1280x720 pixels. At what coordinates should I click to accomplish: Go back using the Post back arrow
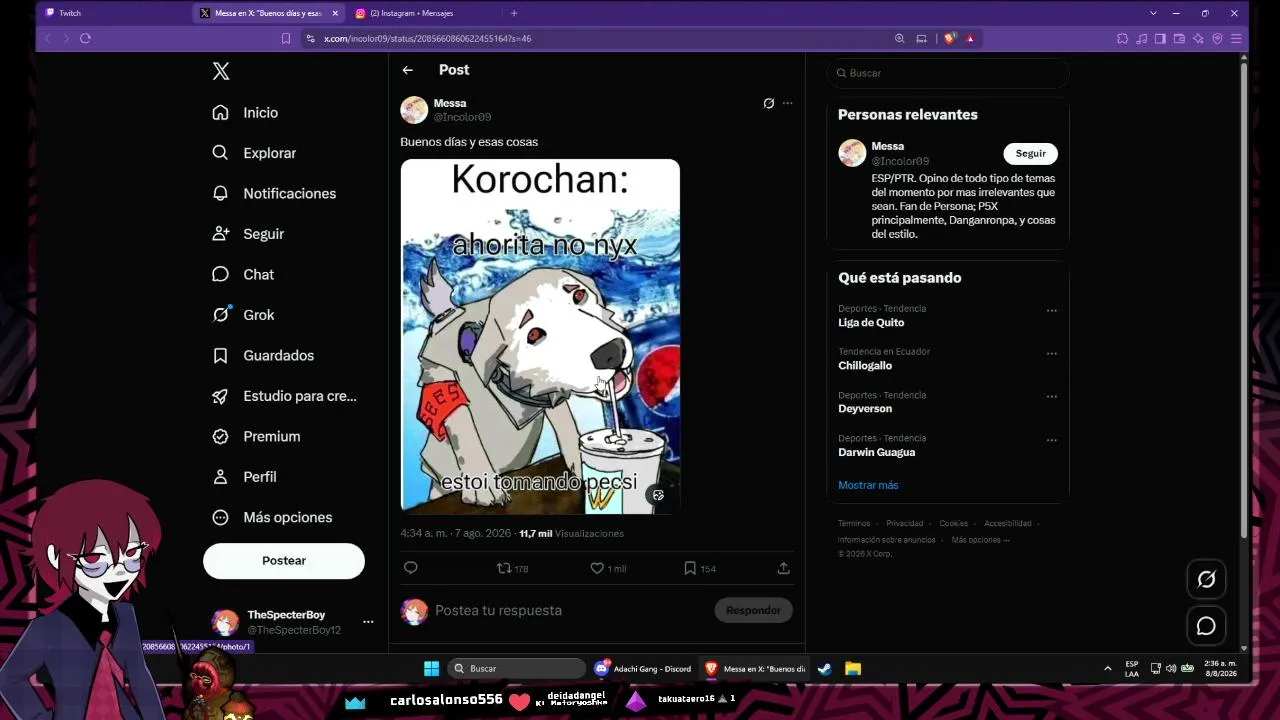[407, 70]
